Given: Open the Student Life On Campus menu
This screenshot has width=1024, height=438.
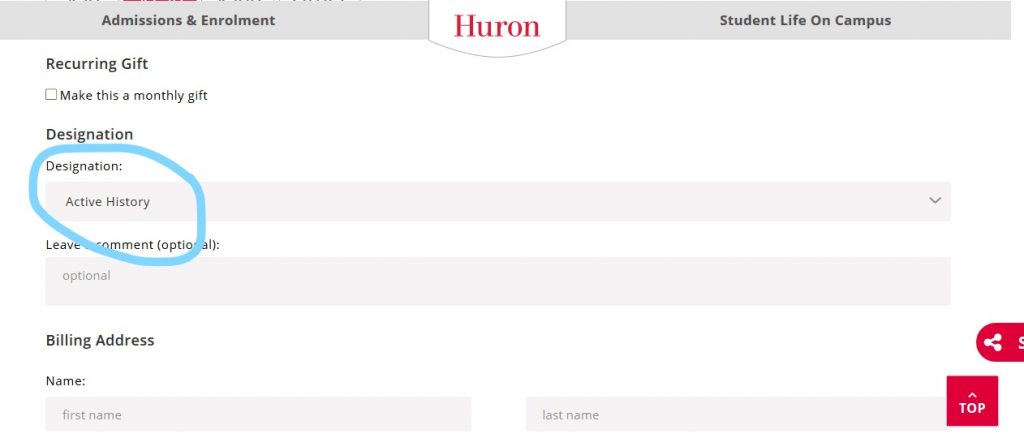Looking at the screenshot, I should [x=805, y=20].
